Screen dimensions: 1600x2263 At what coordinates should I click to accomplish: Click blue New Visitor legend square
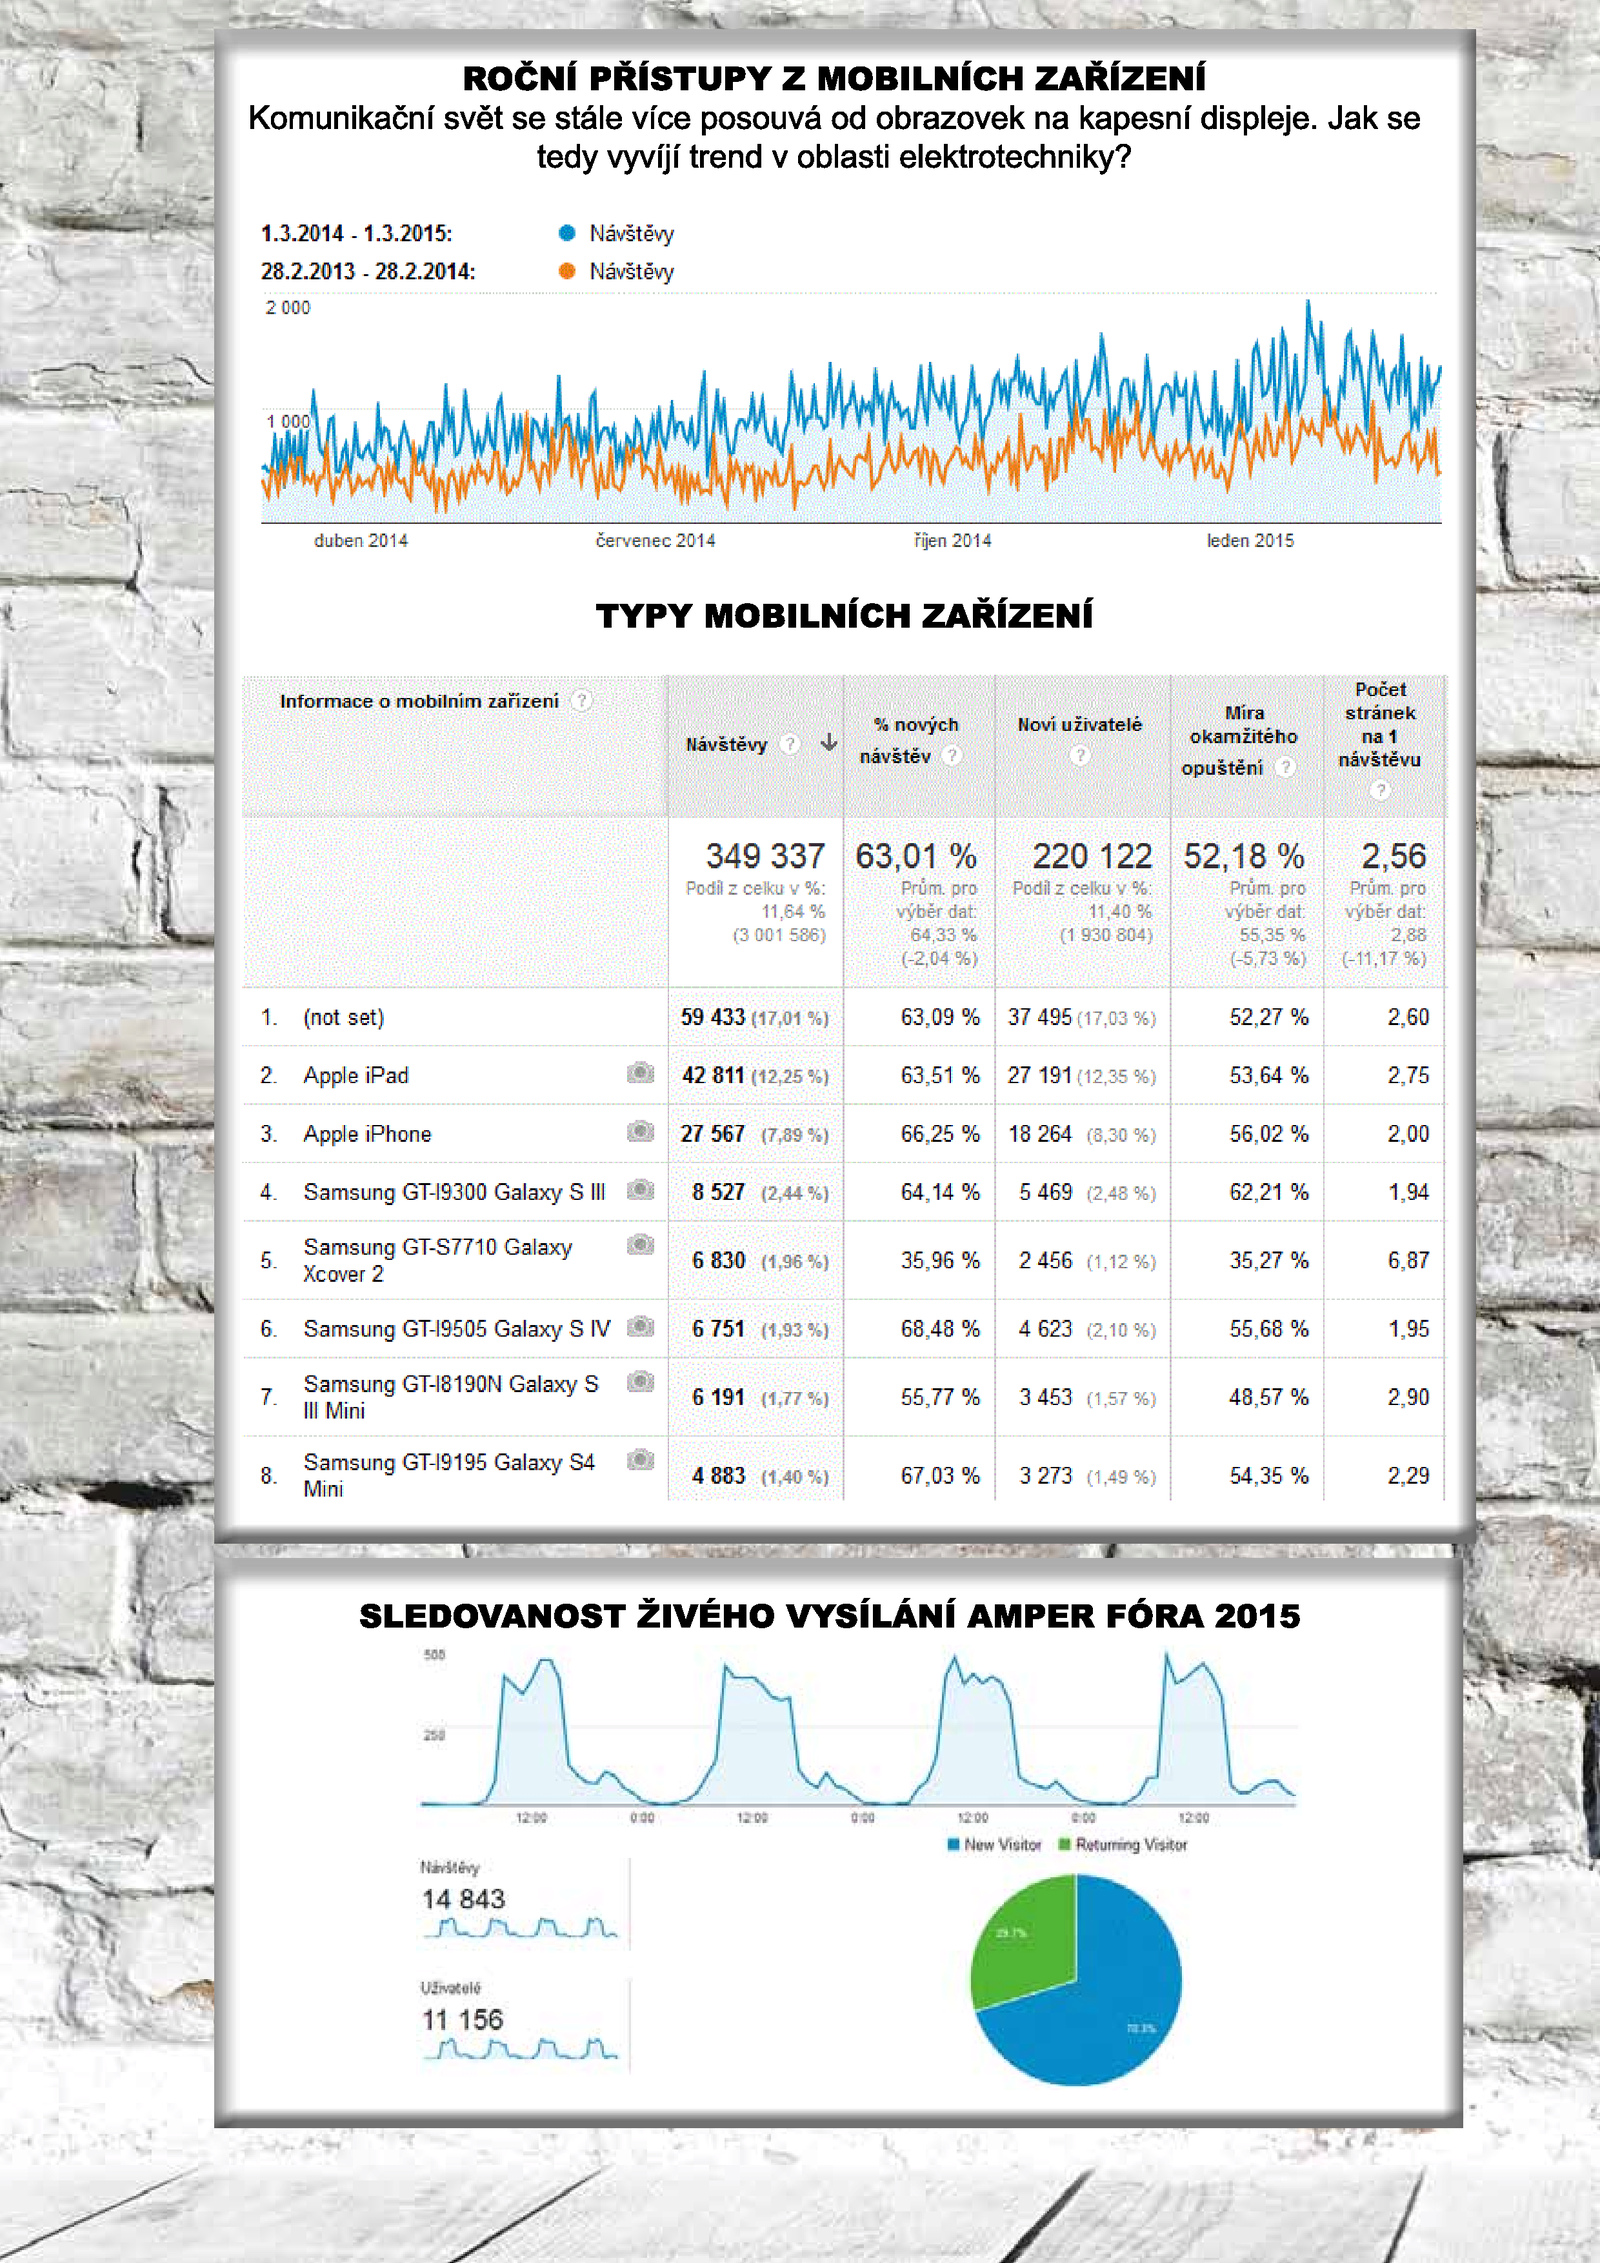point(953,1845)
